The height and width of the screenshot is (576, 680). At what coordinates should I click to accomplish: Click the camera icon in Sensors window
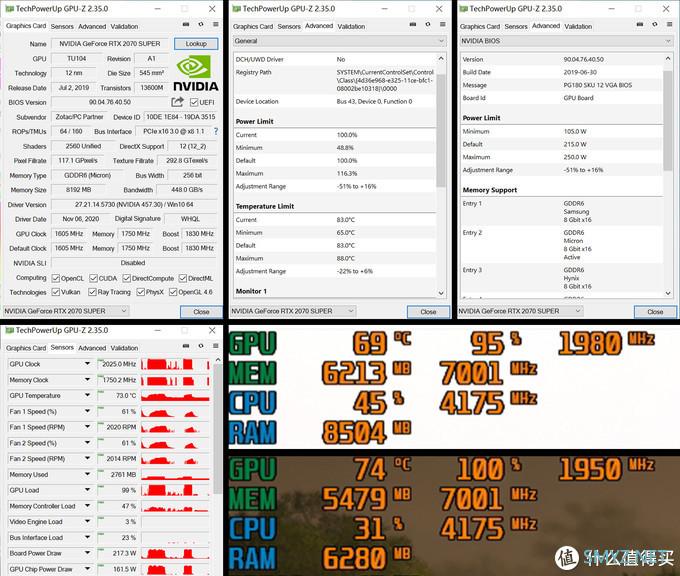point(186,346)
